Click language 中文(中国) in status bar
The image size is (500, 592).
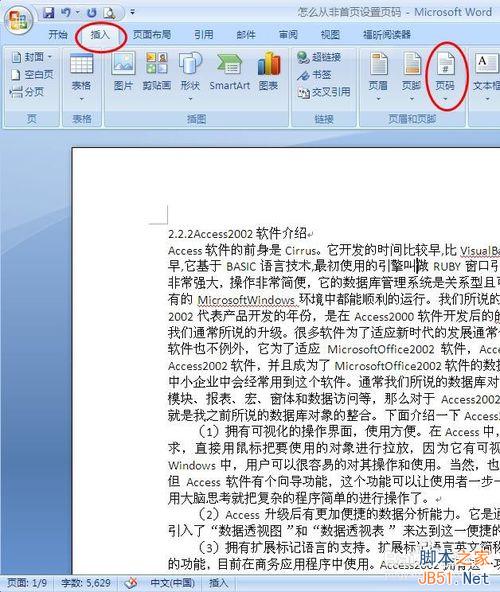173,583
